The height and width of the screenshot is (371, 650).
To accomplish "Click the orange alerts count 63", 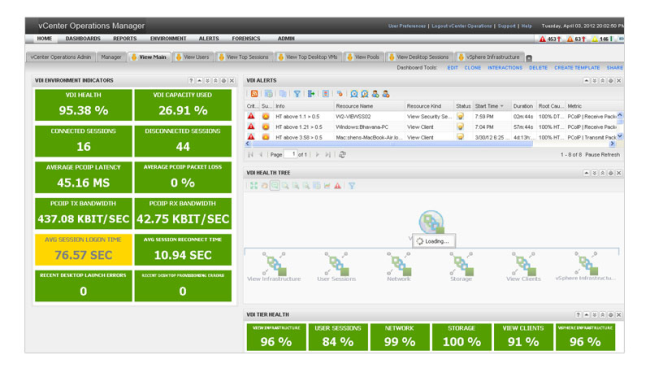I will click(x=576, y=39).
